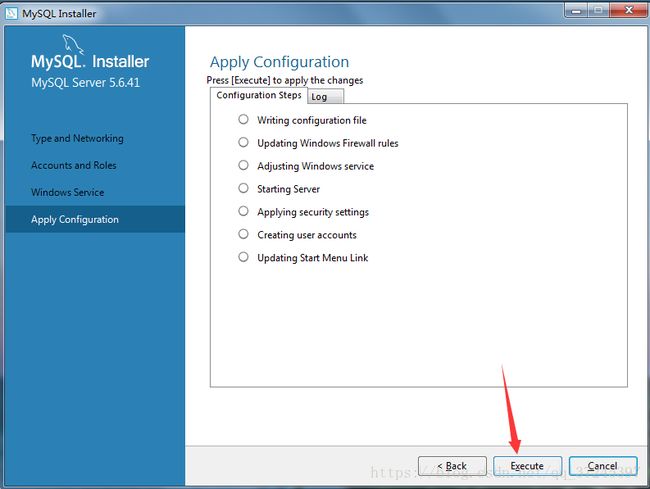Select the Creating user accounts circle
This screenshot has height=489, width=650.
(243, 234)
